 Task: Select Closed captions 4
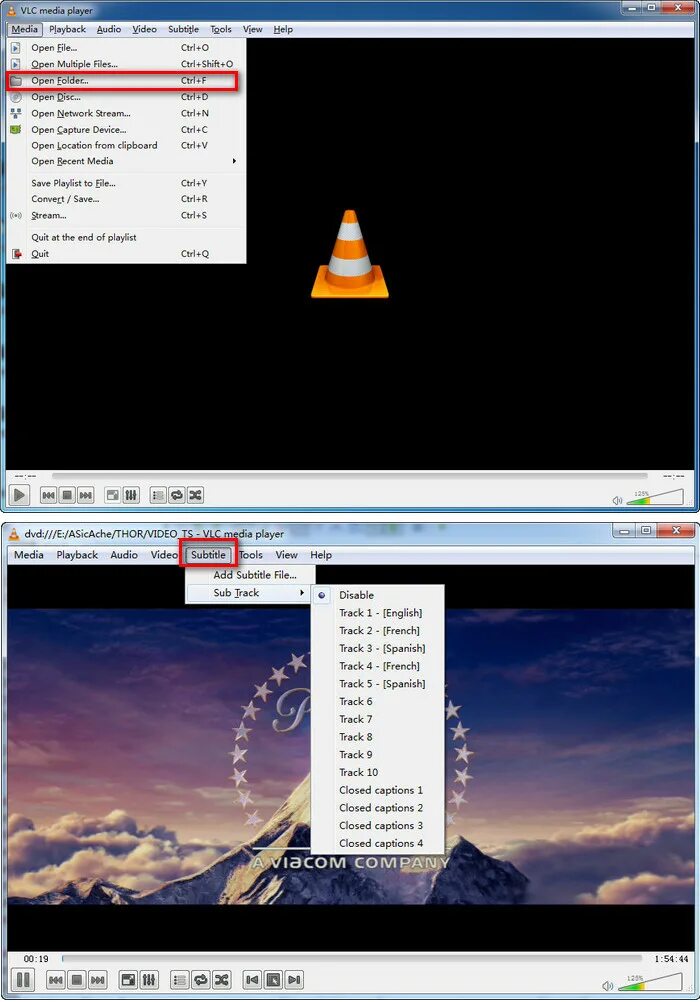click(x=378, y=844)
